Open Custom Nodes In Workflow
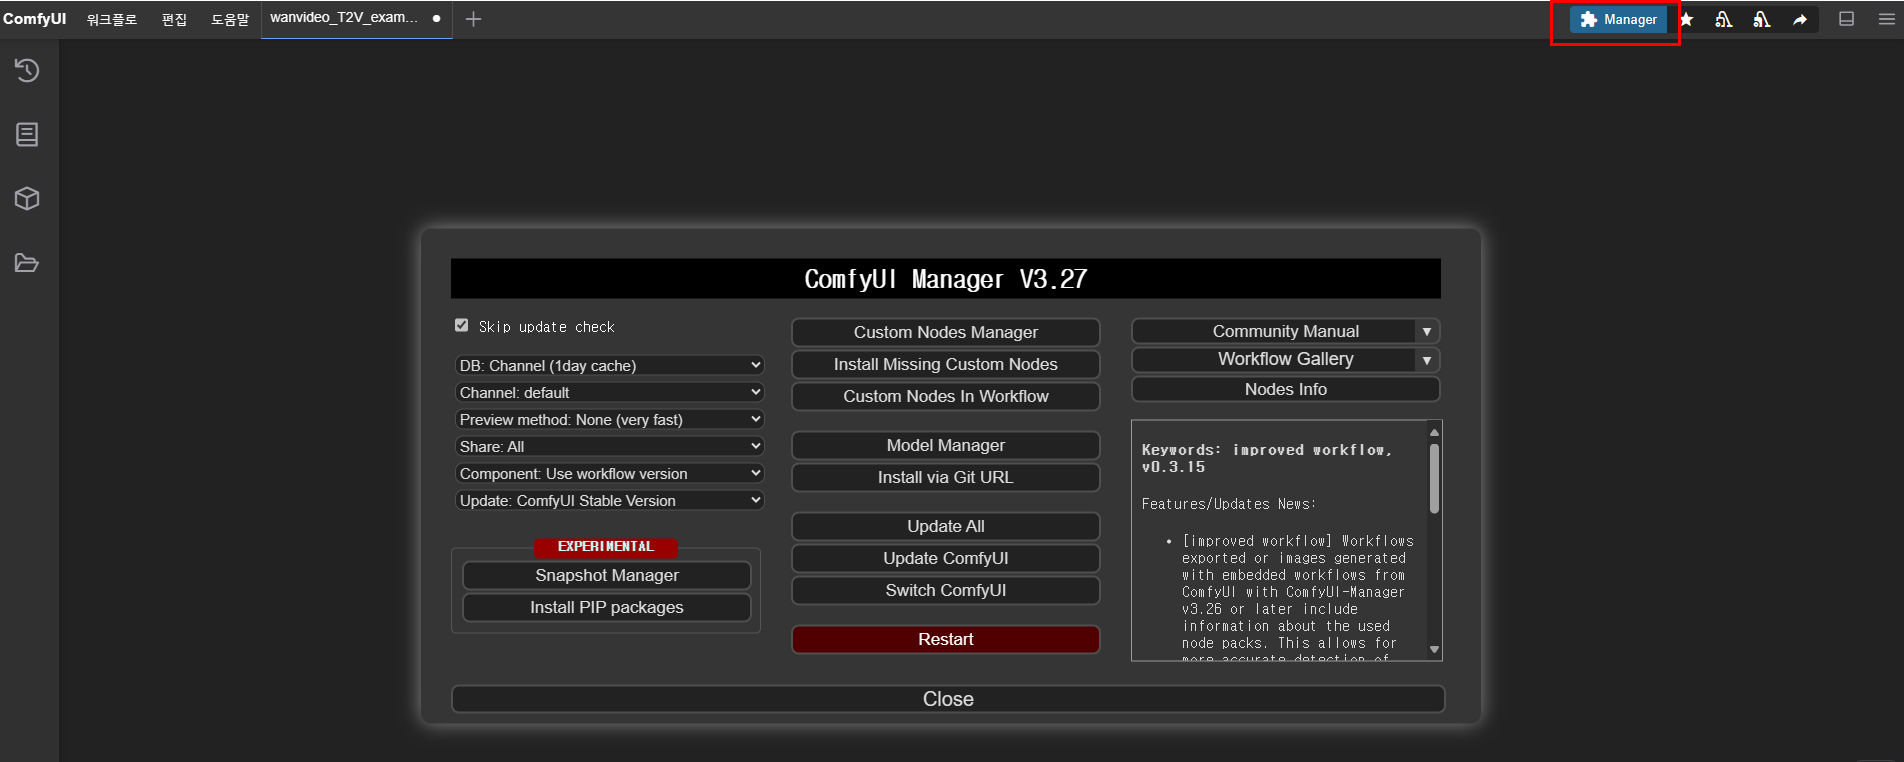The width and height of the screenshot is (1904, 762). (x=946, y=396)
